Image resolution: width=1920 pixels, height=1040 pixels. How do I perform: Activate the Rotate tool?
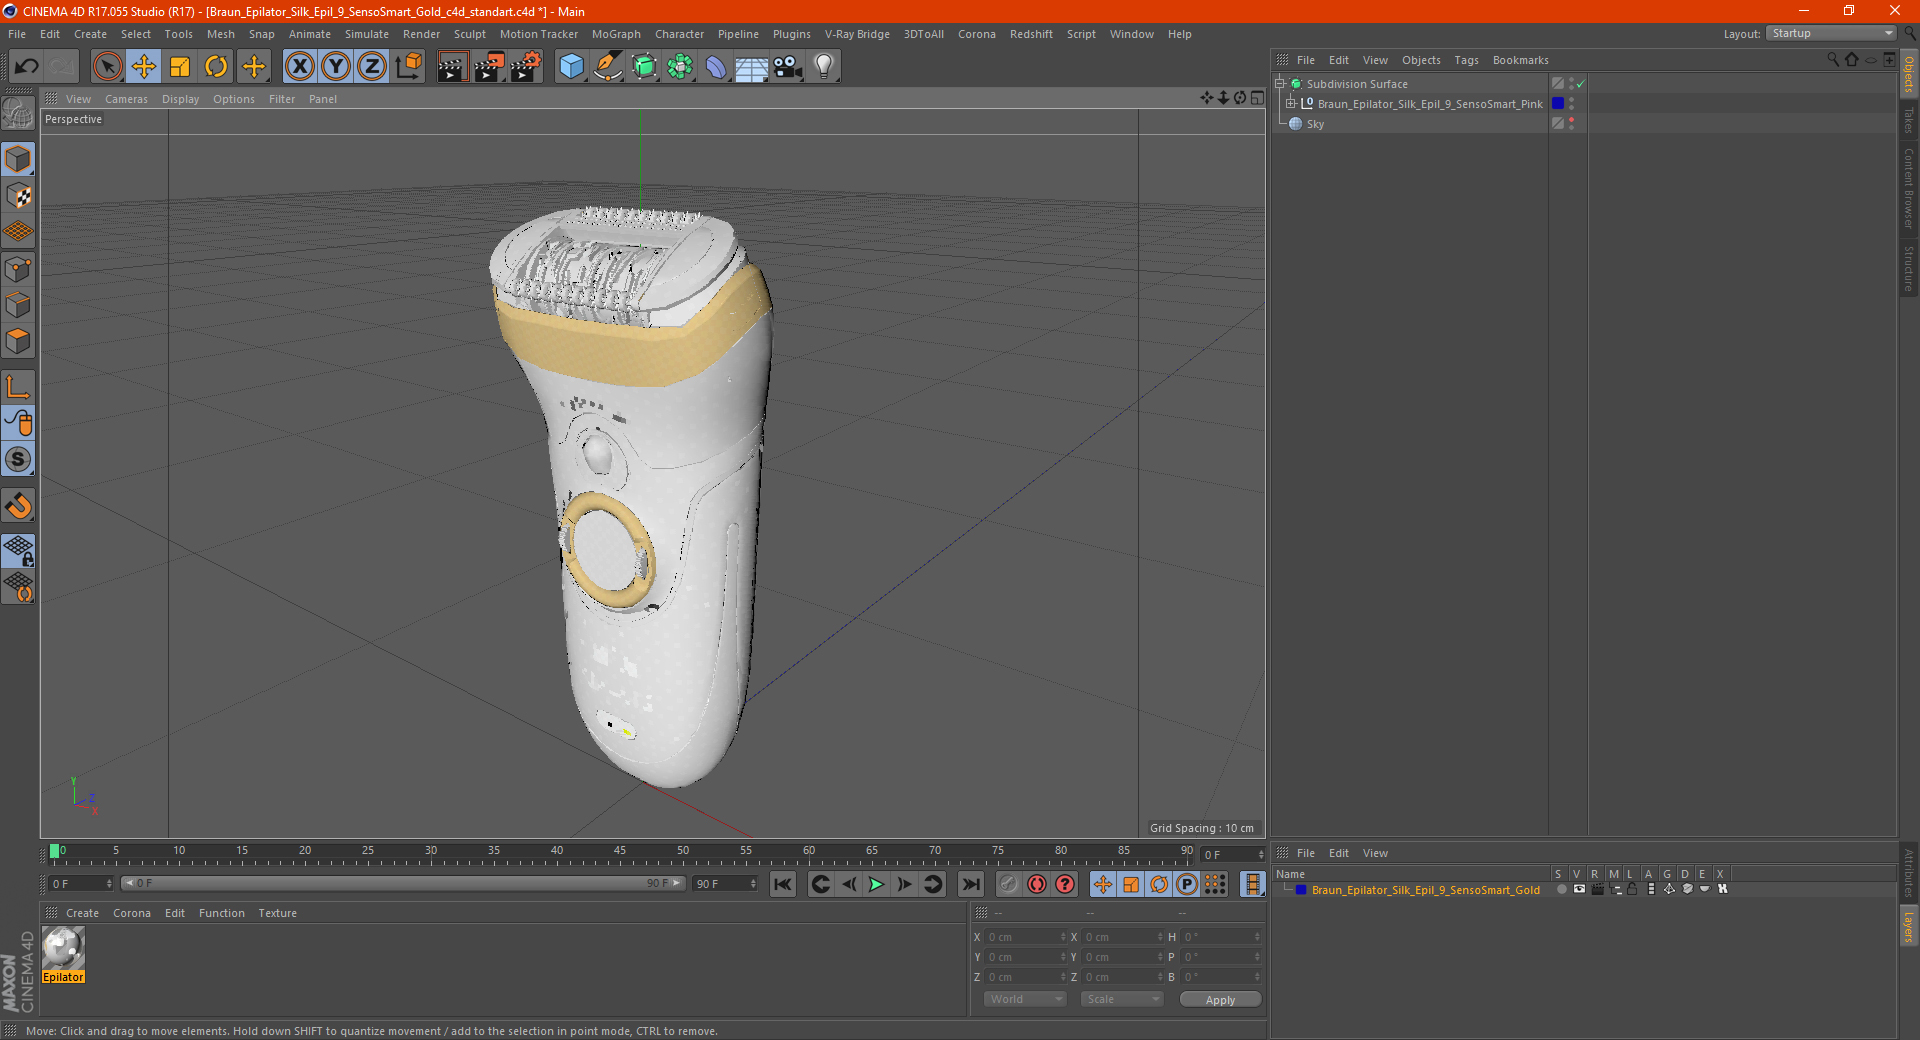point(216,67)
